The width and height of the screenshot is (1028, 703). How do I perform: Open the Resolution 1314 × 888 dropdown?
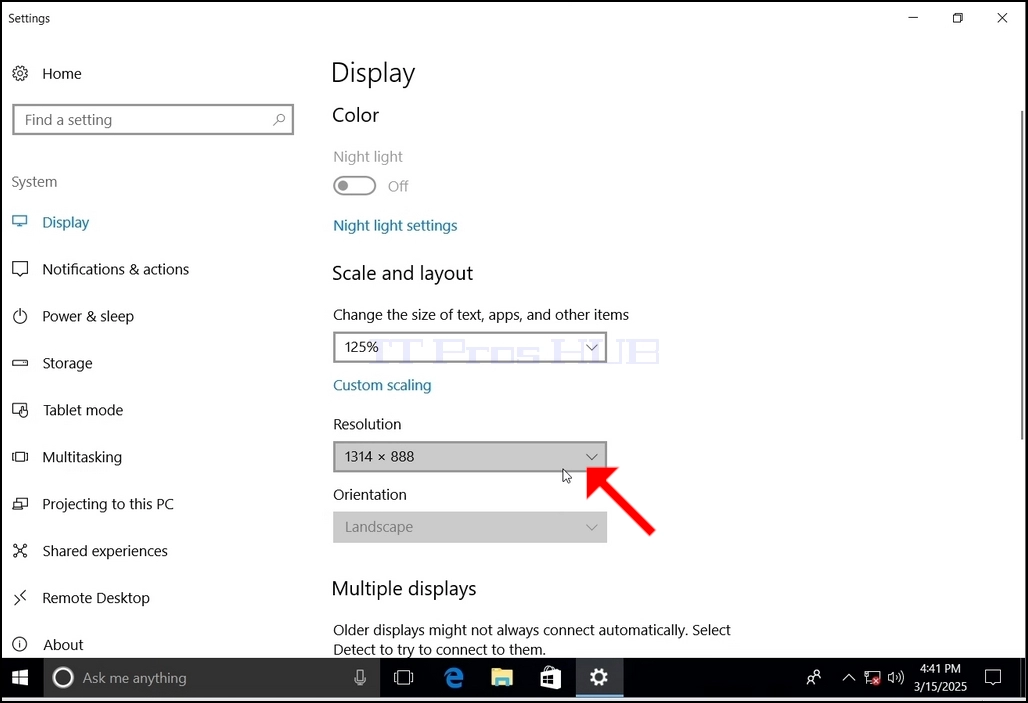tap(469, 456)
